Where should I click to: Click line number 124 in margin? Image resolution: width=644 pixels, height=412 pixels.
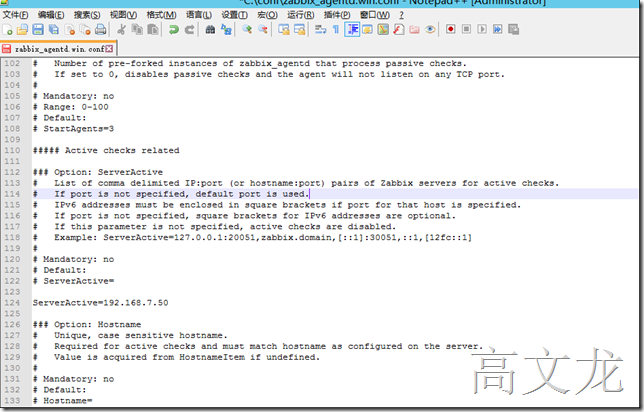12,303
